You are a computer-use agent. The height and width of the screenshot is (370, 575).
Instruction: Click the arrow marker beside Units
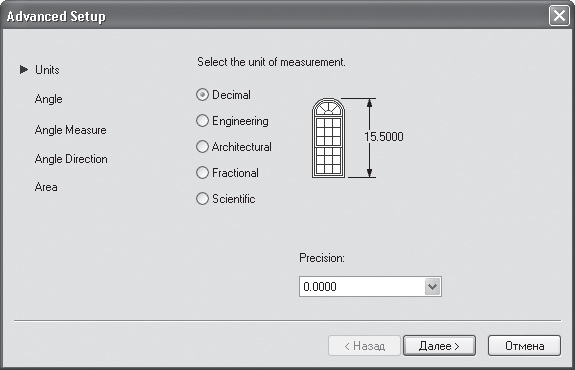[x=24, y=69]
